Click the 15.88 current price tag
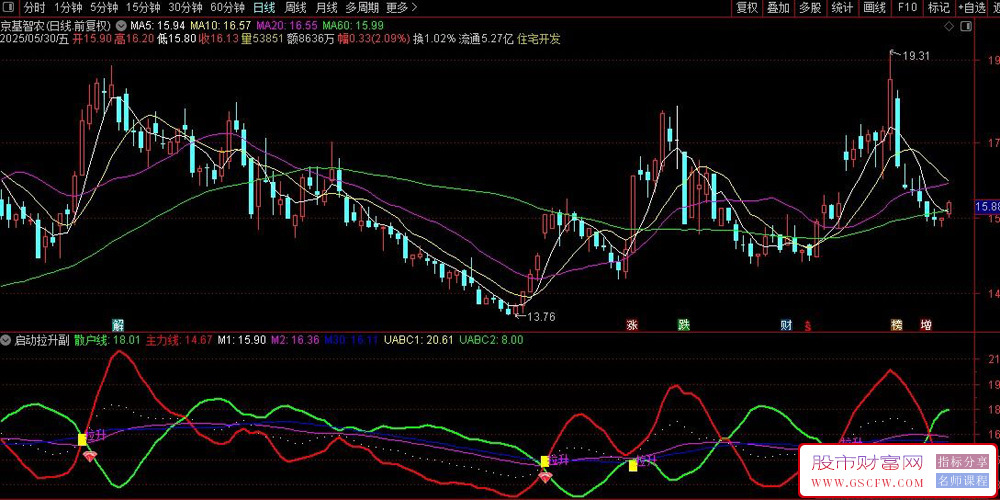 click(x=987, y=207)
